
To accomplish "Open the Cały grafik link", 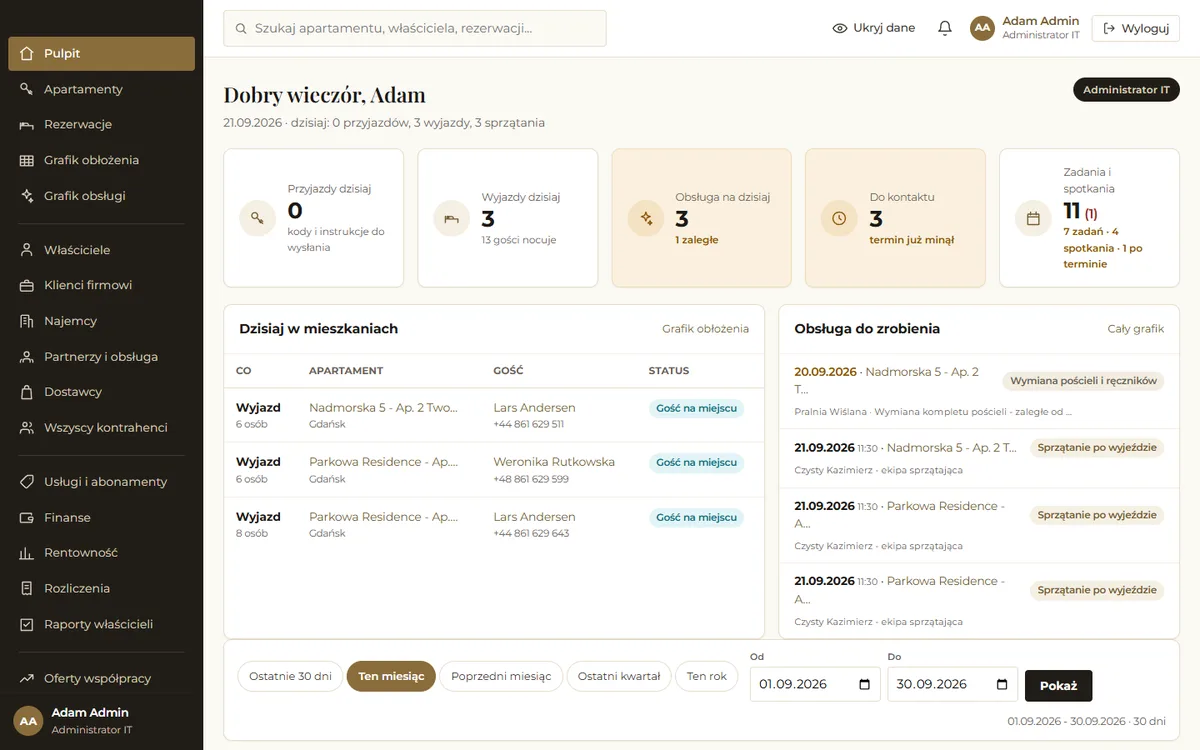I will [1135, 329].
